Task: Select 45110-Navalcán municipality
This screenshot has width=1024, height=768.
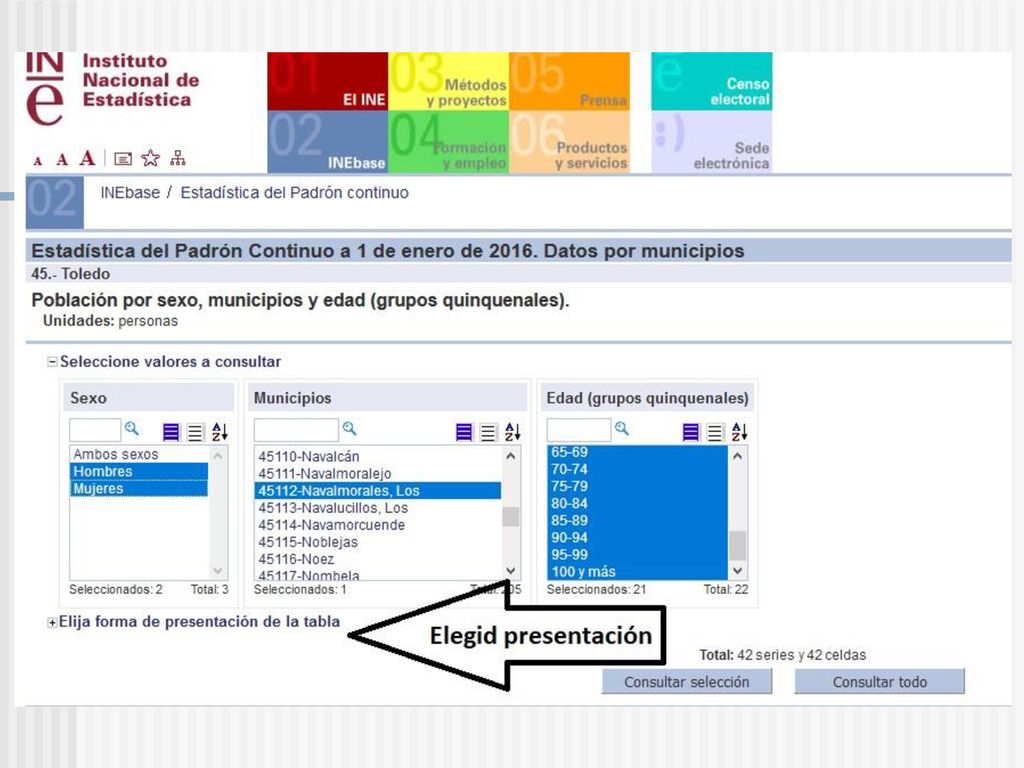Action: tap(377, 456)
